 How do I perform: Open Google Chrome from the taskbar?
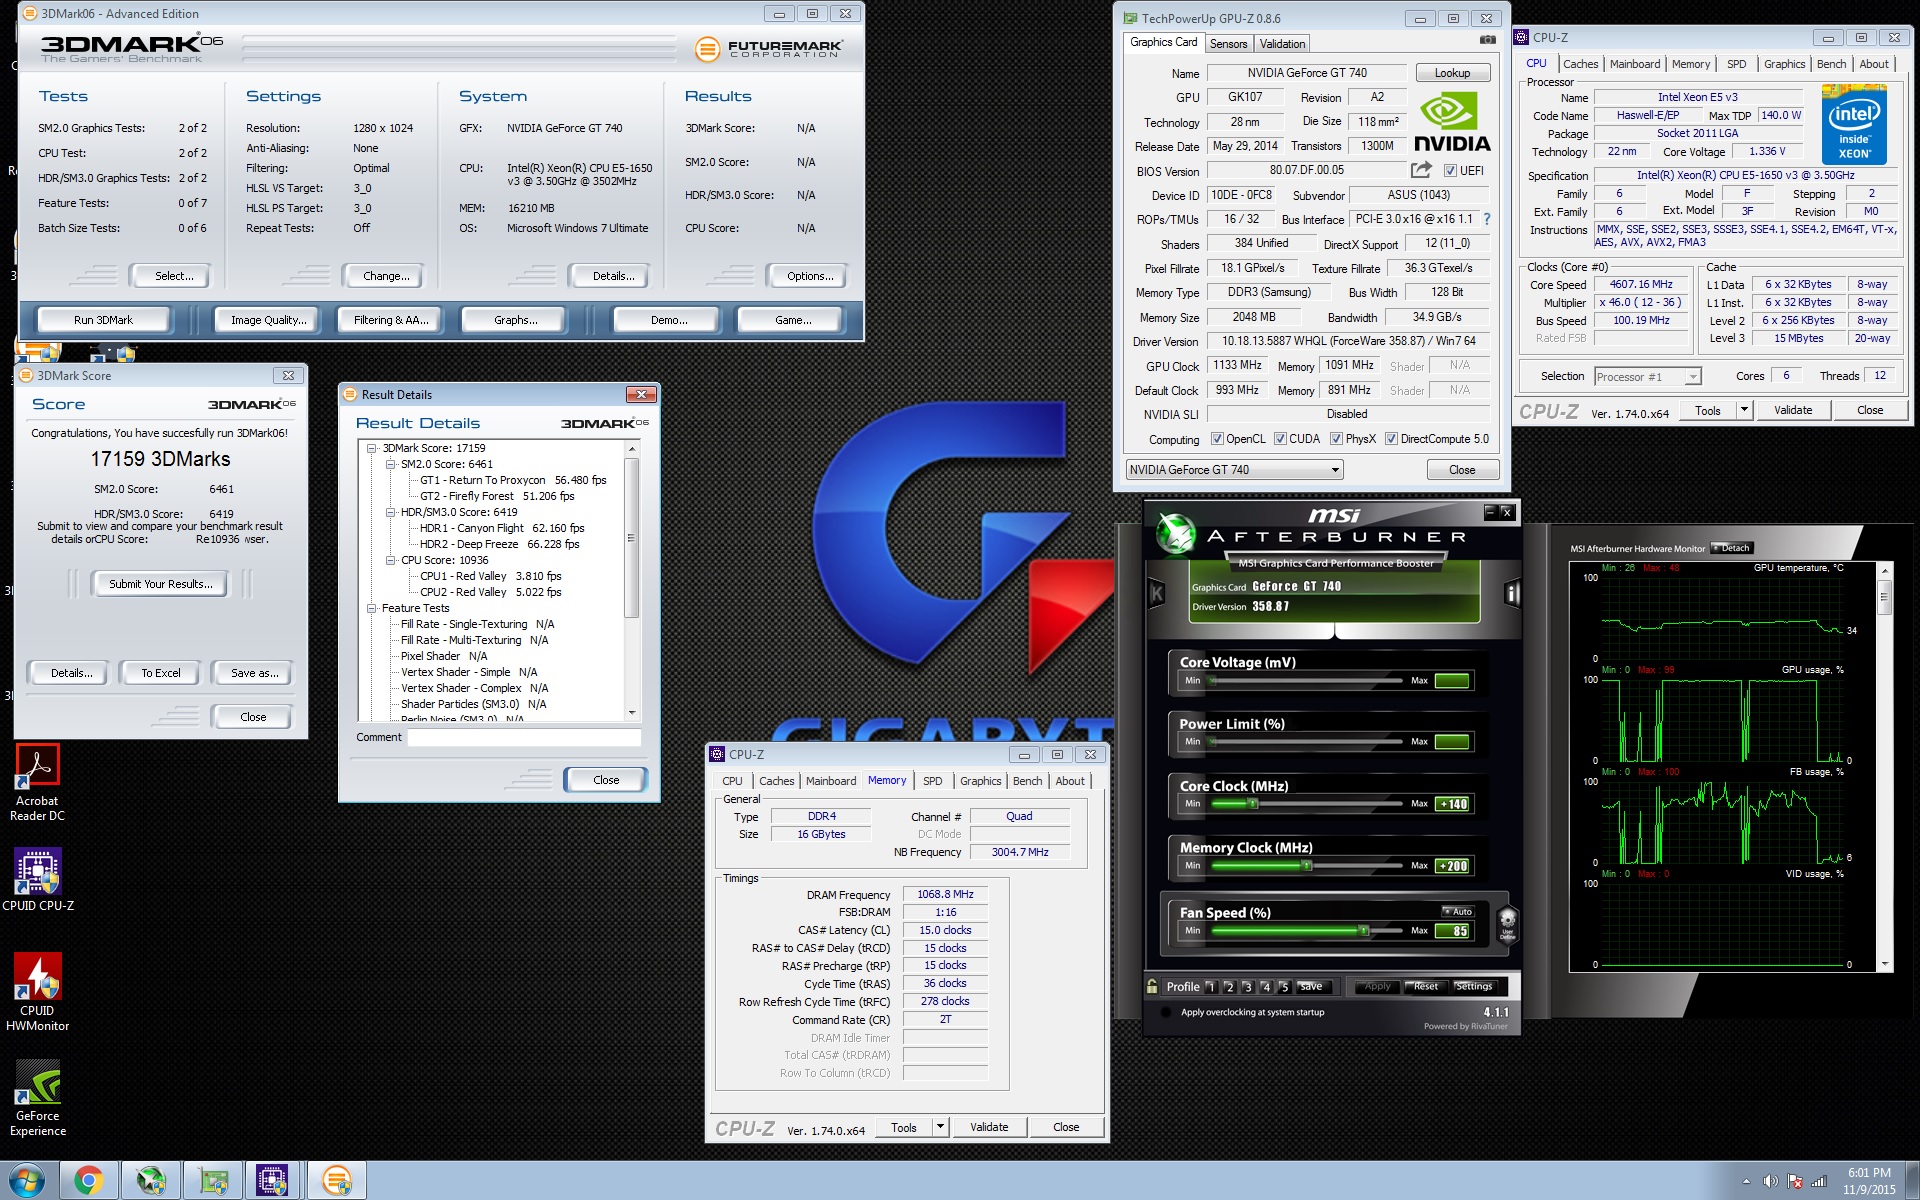(88, 1181)
